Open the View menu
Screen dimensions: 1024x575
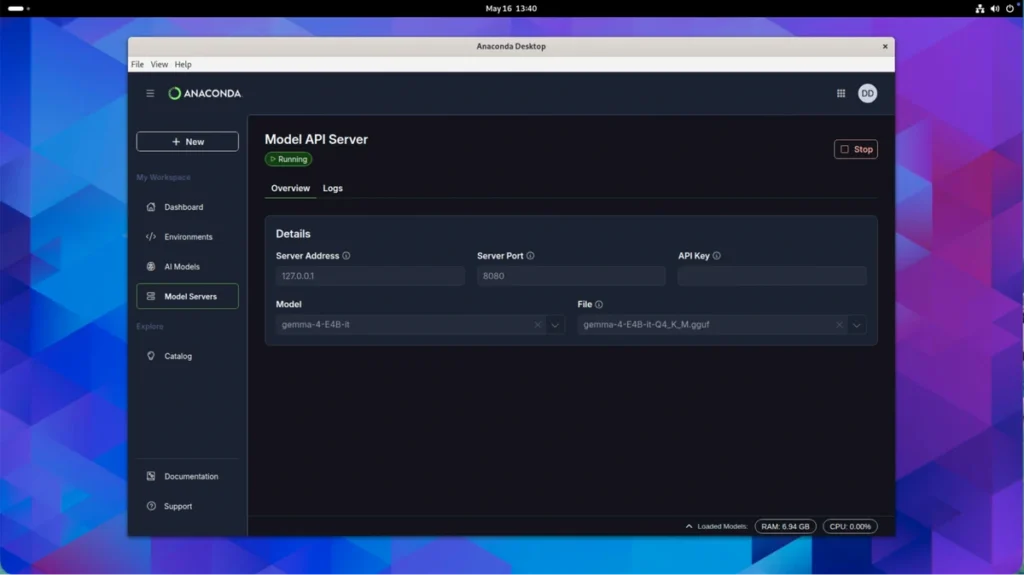pos(159,65)
